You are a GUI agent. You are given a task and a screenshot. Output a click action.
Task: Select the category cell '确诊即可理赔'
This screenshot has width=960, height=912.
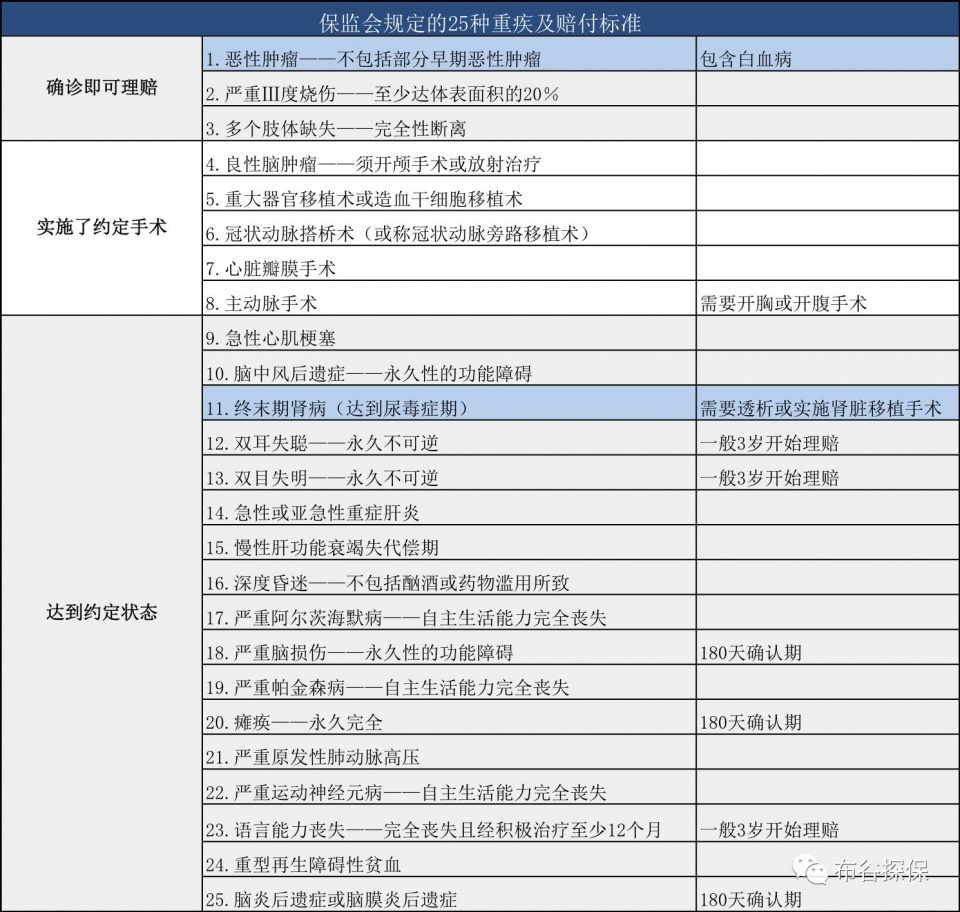pyautogui.click(x=102, y=88)
